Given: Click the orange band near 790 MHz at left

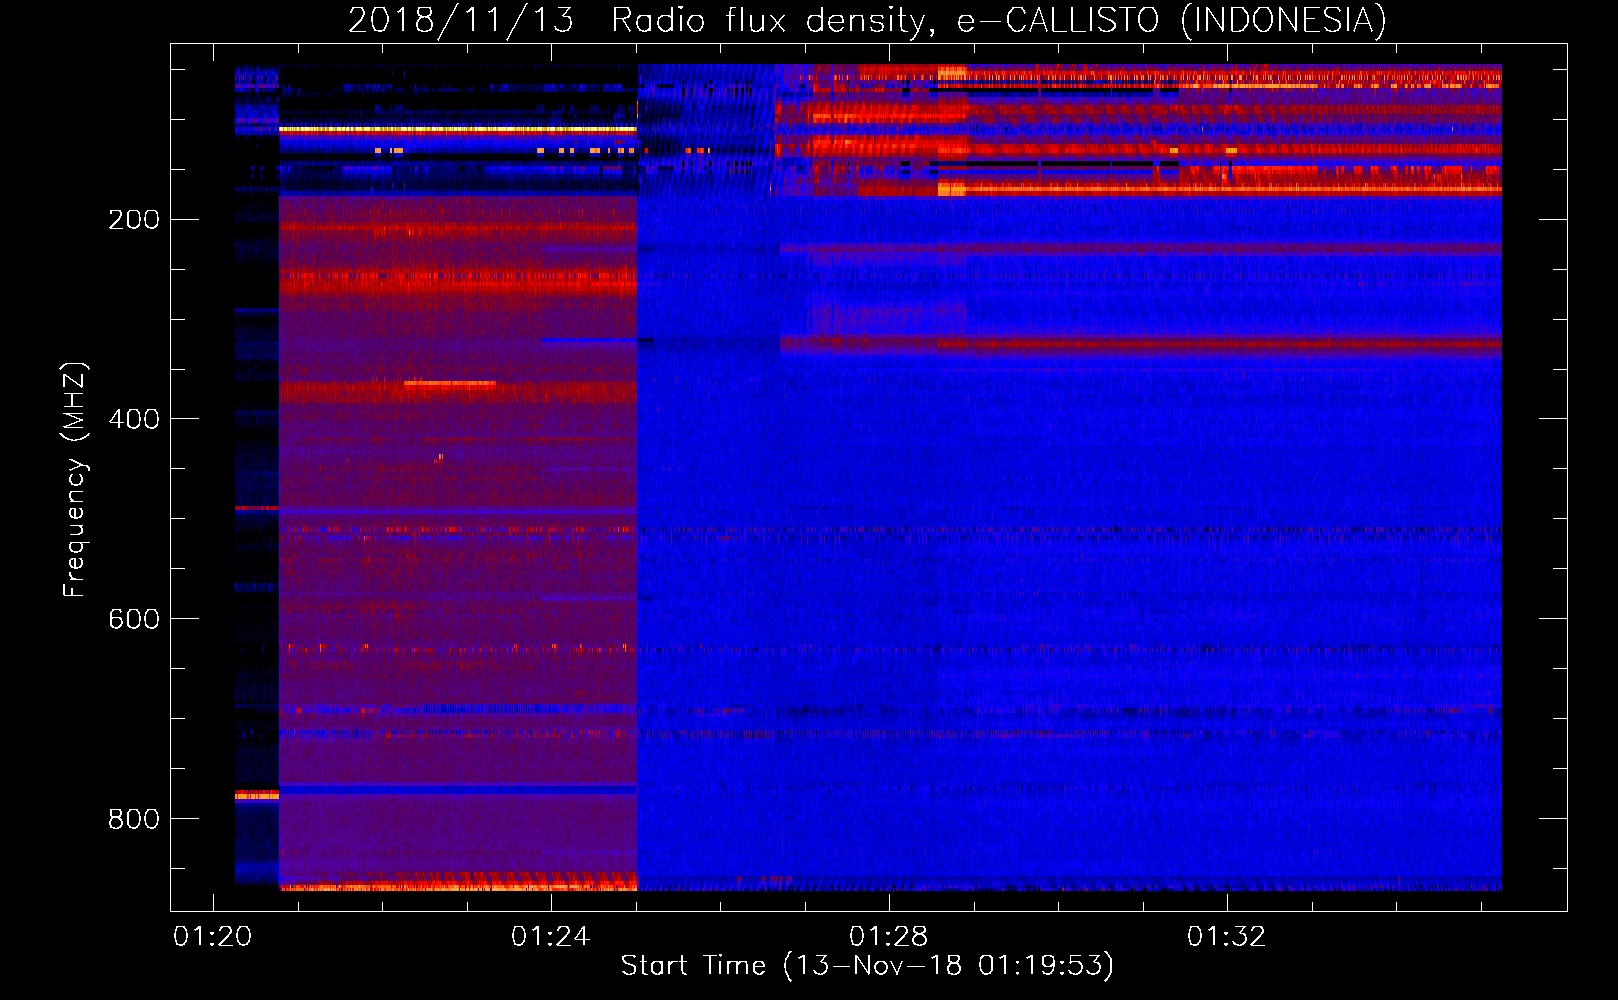Looking at the screenshot, I should [257, 795].
